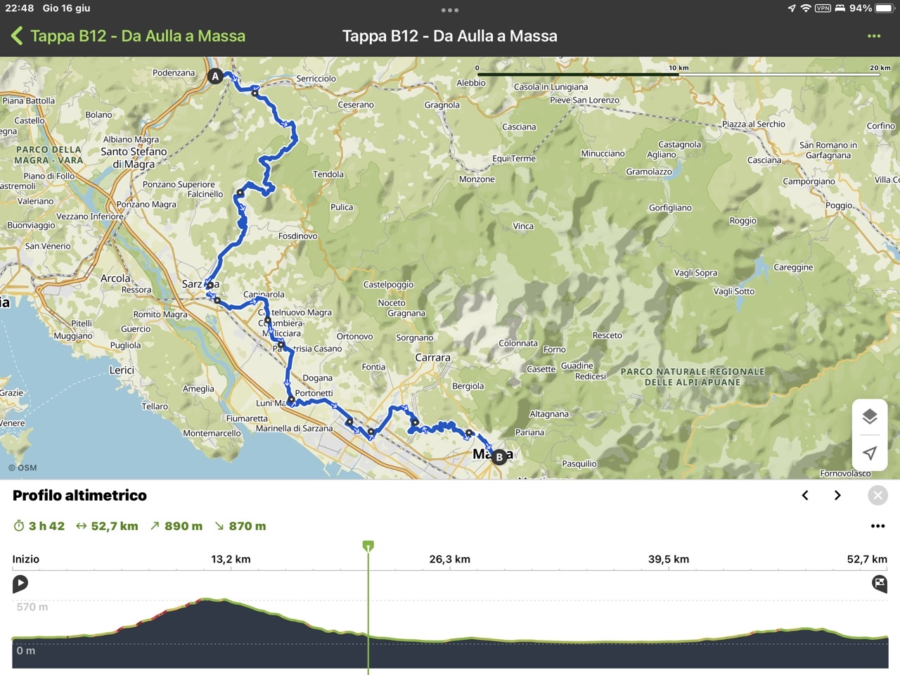Screen dimensions: 900x675
Task: Open the elevation profile options menu
Action: (x=877, y=525)
